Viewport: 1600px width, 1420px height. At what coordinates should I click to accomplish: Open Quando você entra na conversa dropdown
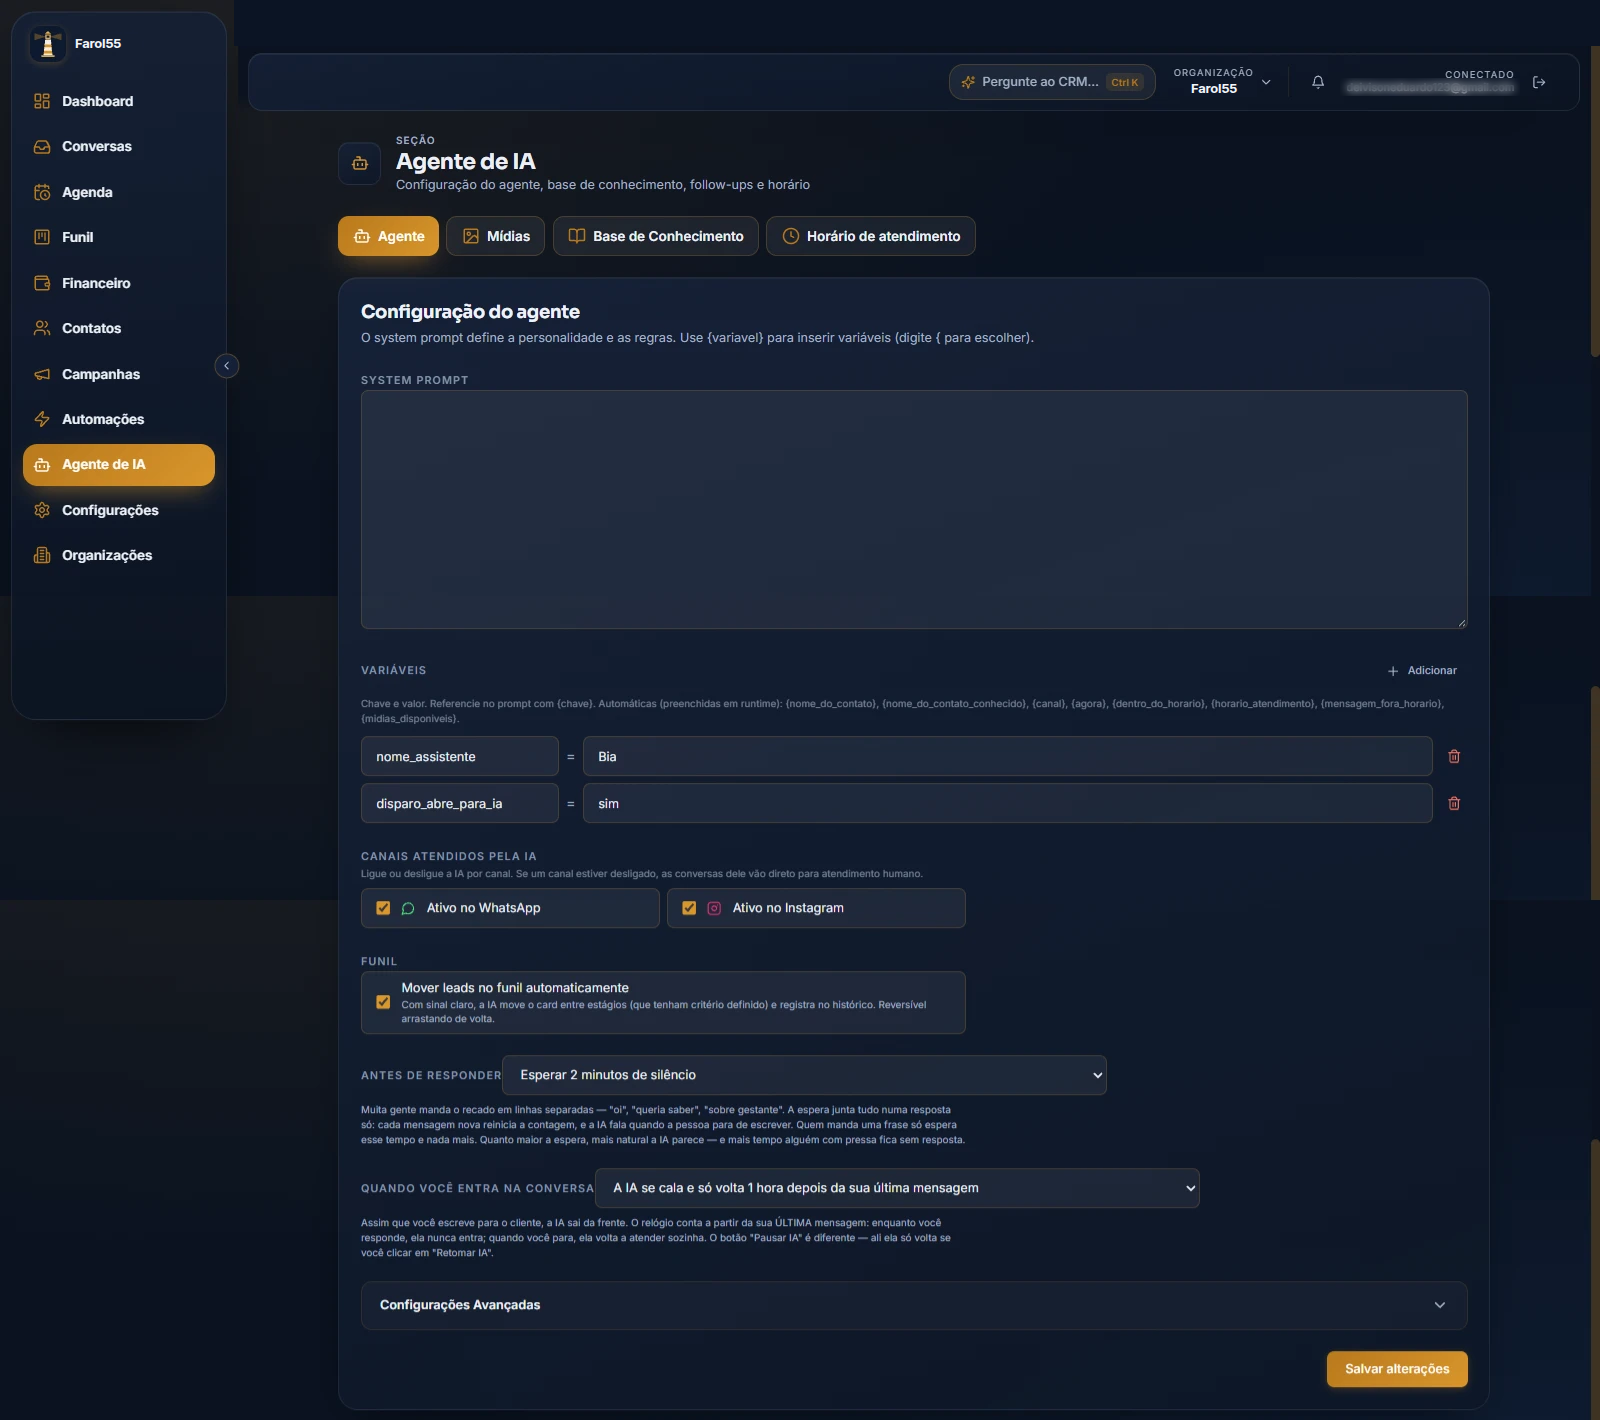(x=897, y=1188)
